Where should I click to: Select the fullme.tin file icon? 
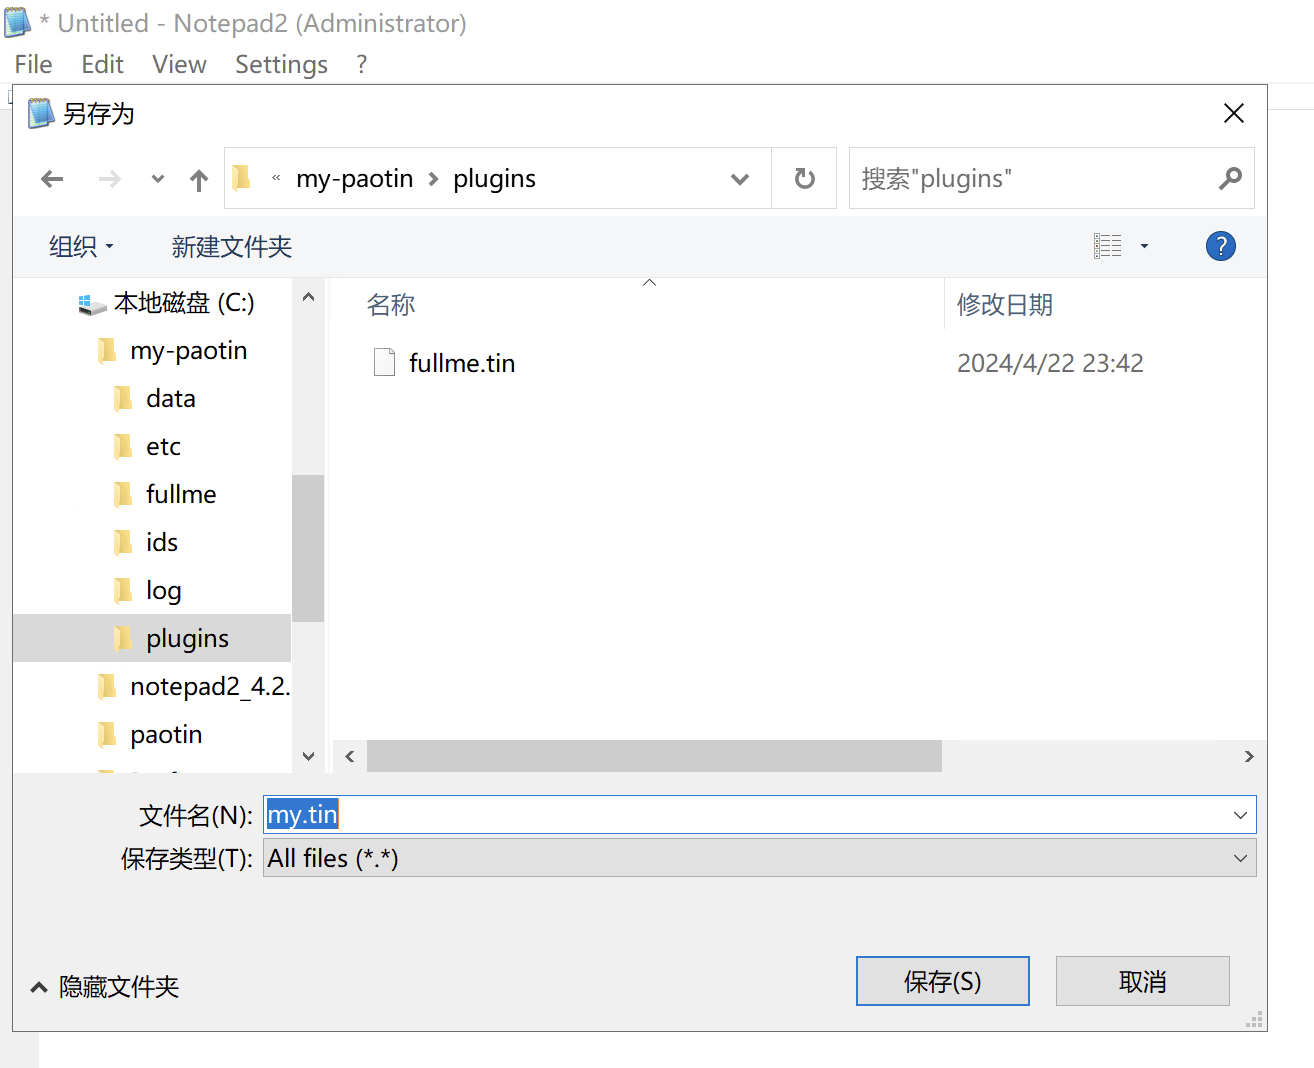[384, 362]
